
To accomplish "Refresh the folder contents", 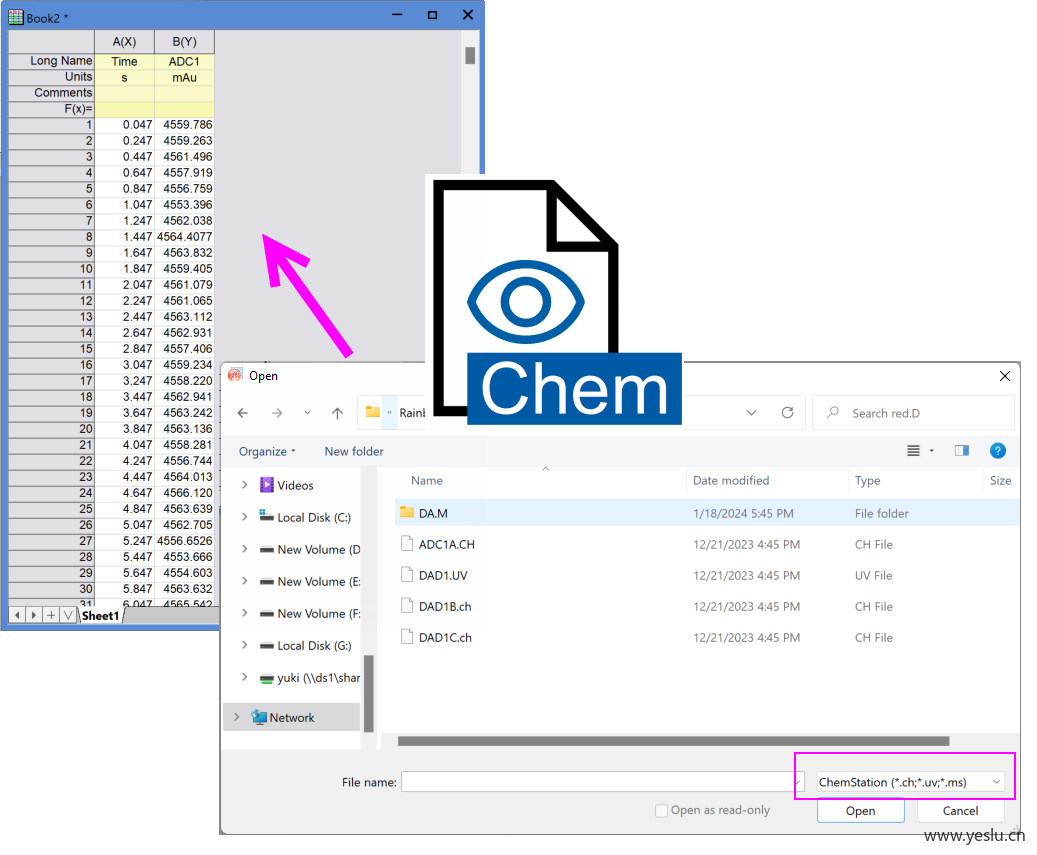I will click(x=787, y=413).
